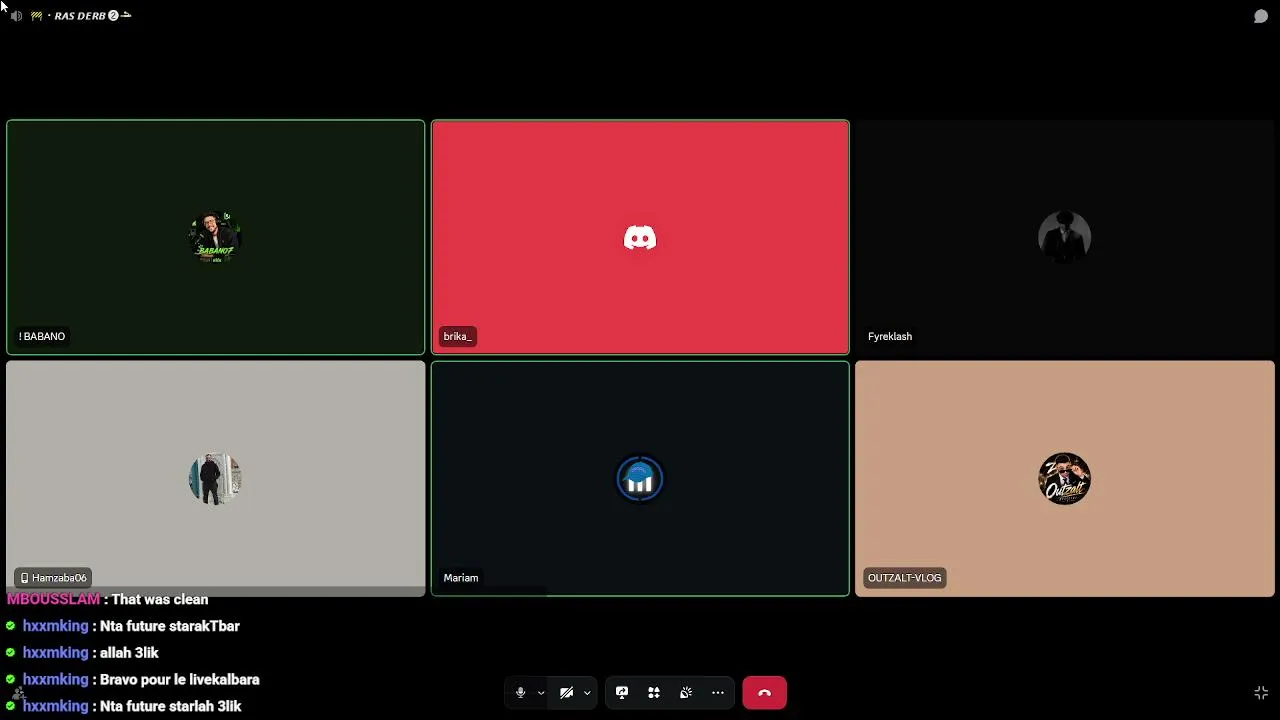The height and width of the screenshot is (720, 1280).
Task: Click the Fyreklash name label
Action: point(890,336)
